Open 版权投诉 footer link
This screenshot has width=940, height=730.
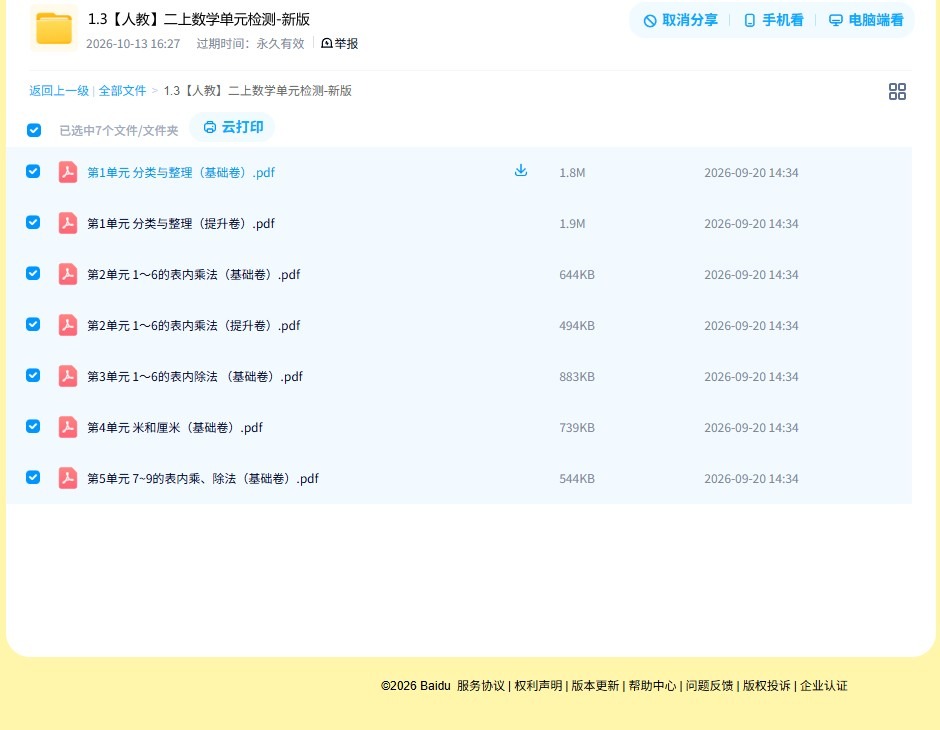coord(766,686)
